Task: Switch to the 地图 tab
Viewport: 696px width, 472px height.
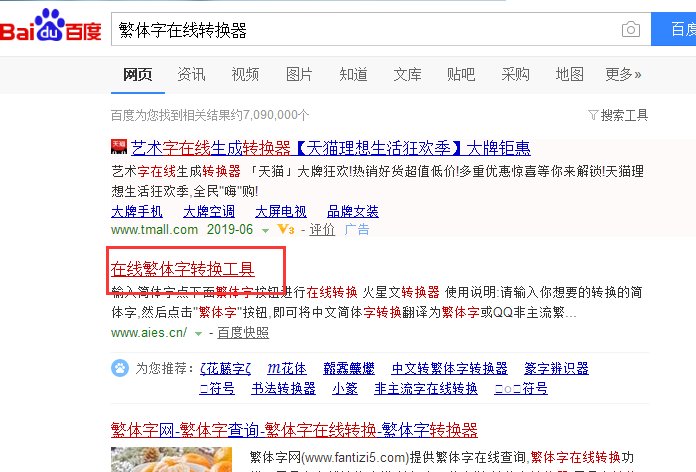Action: click(569, 74)
